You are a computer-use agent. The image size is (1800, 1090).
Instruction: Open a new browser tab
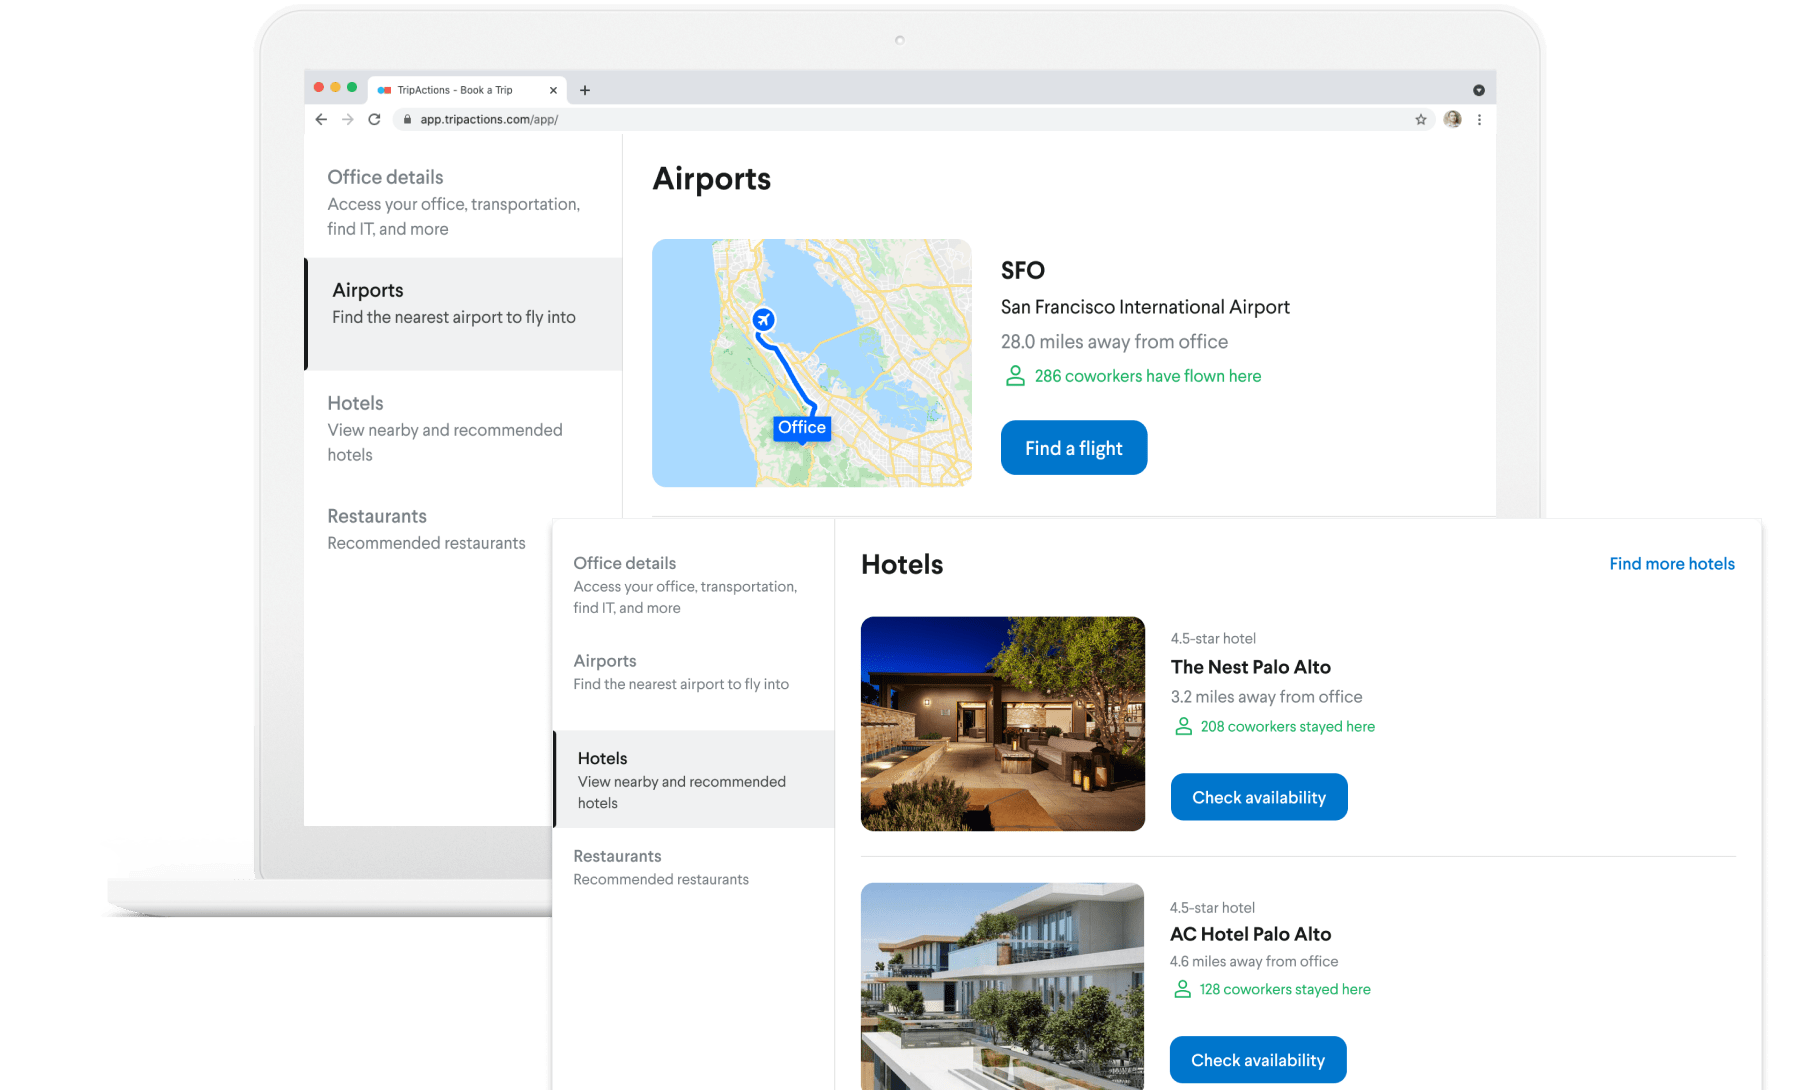(585, 90)
